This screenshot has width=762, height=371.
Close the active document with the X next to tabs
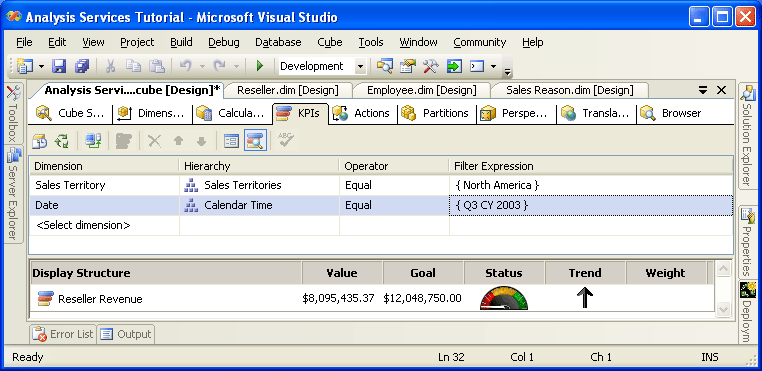point(722,90)
